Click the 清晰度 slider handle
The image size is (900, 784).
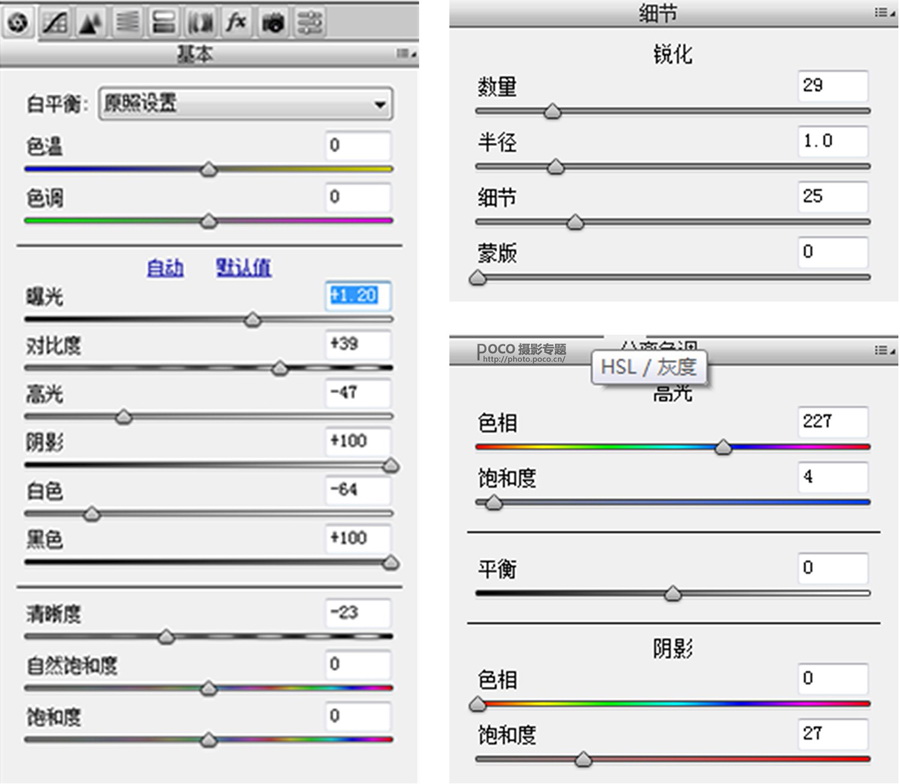coord(166,637)
